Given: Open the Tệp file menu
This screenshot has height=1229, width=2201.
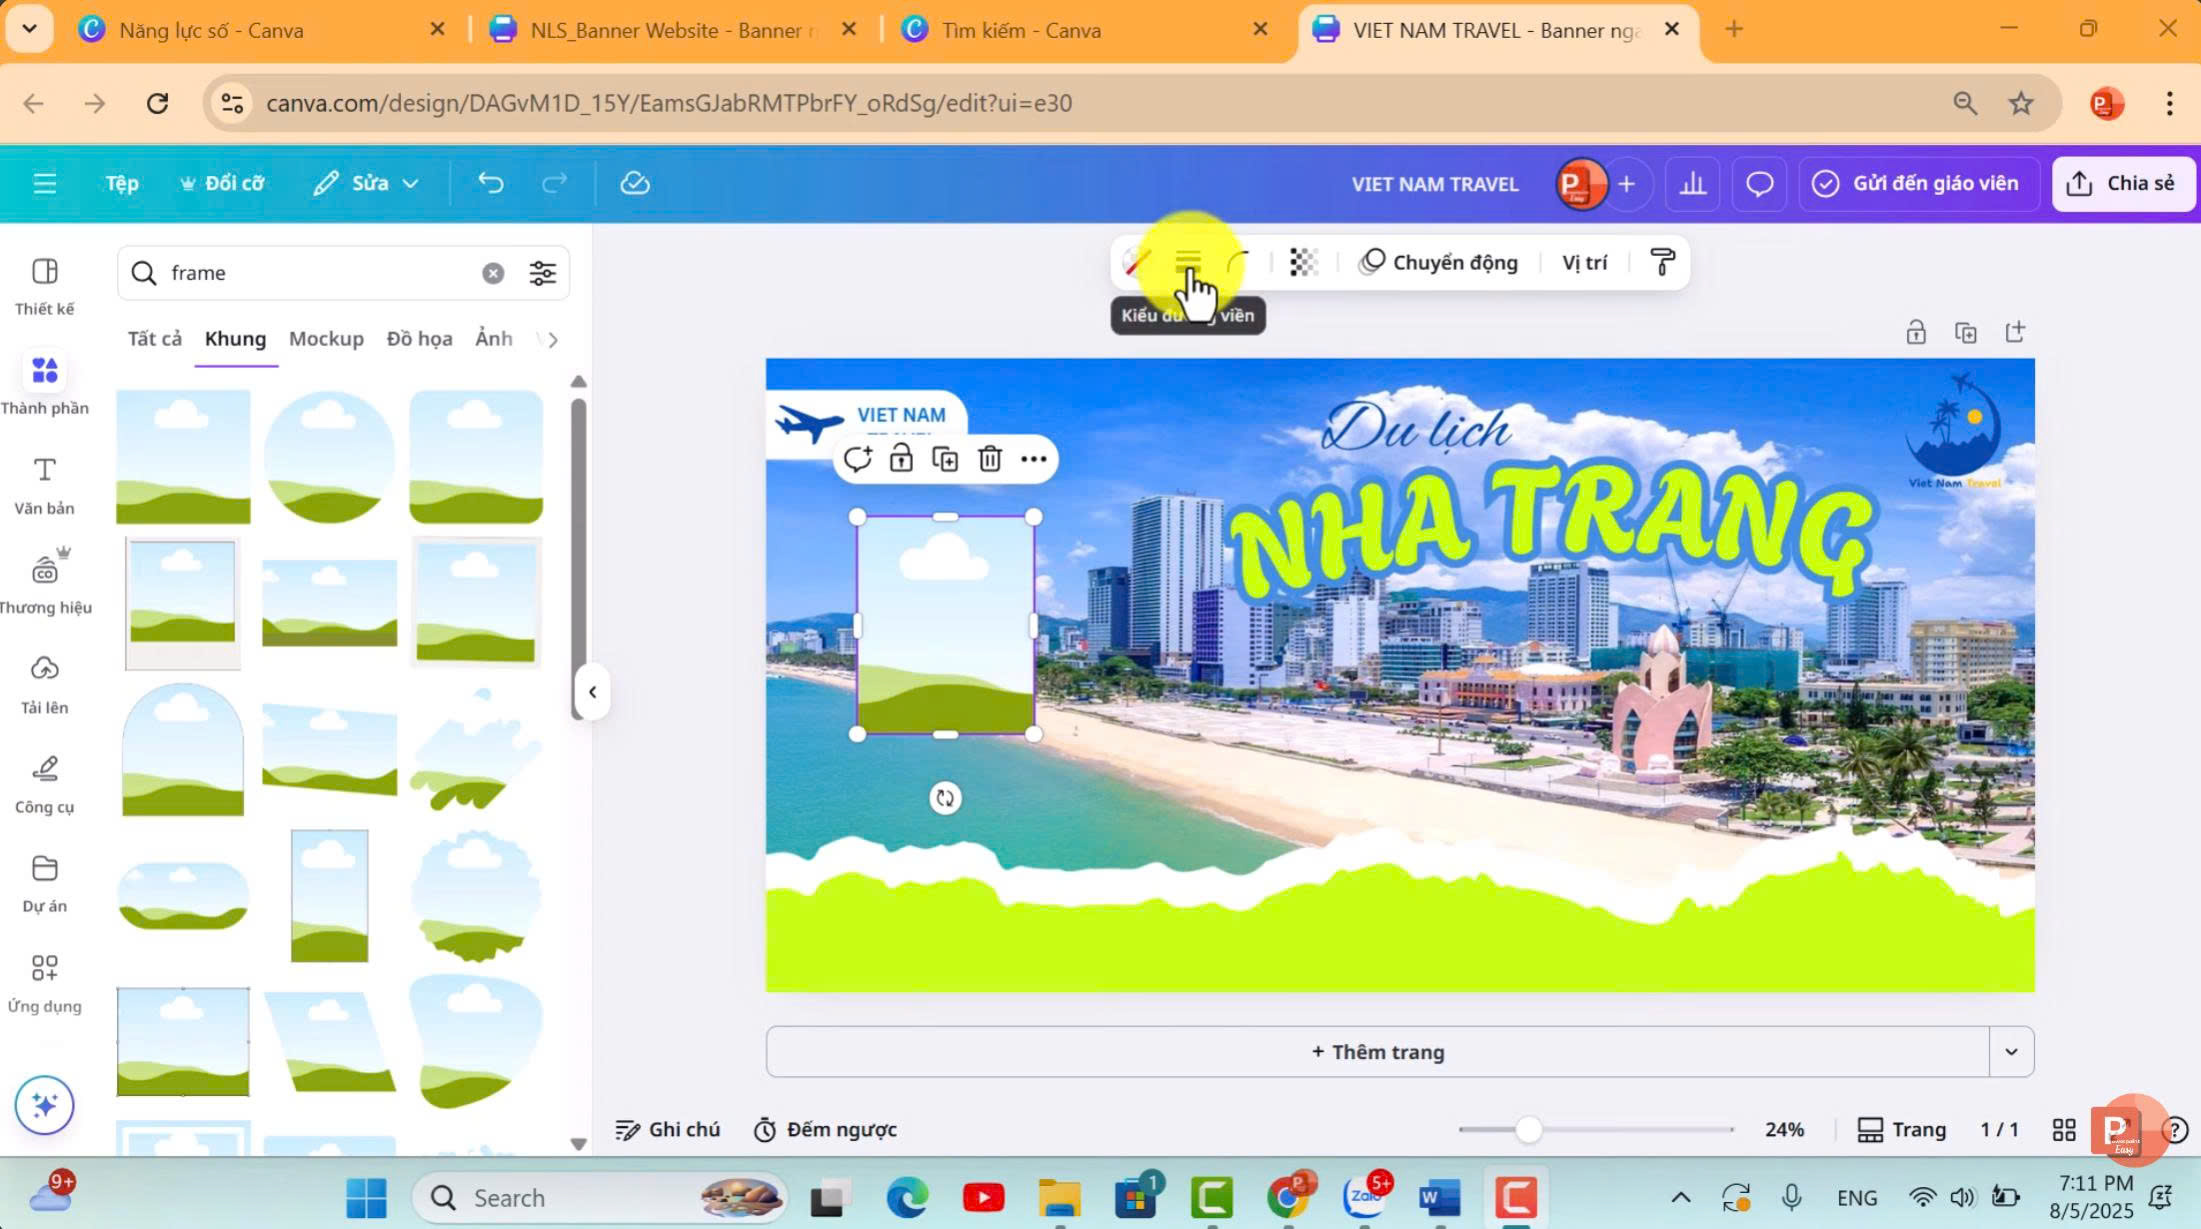Looking at the screenshot, I should point(122,183).
